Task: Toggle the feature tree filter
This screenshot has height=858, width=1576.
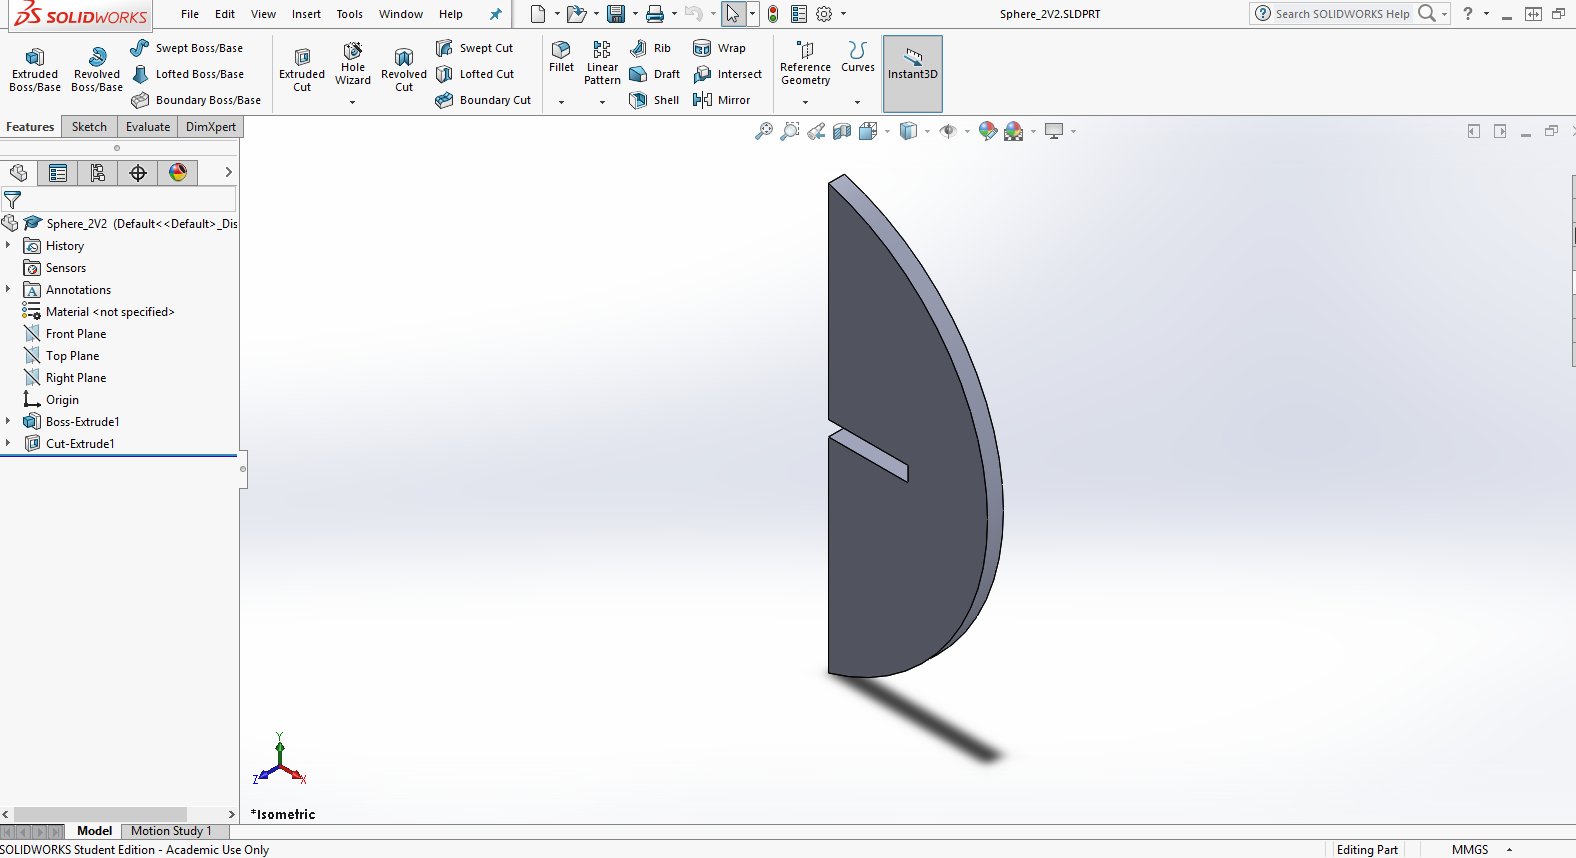Action: click(13, 199)
